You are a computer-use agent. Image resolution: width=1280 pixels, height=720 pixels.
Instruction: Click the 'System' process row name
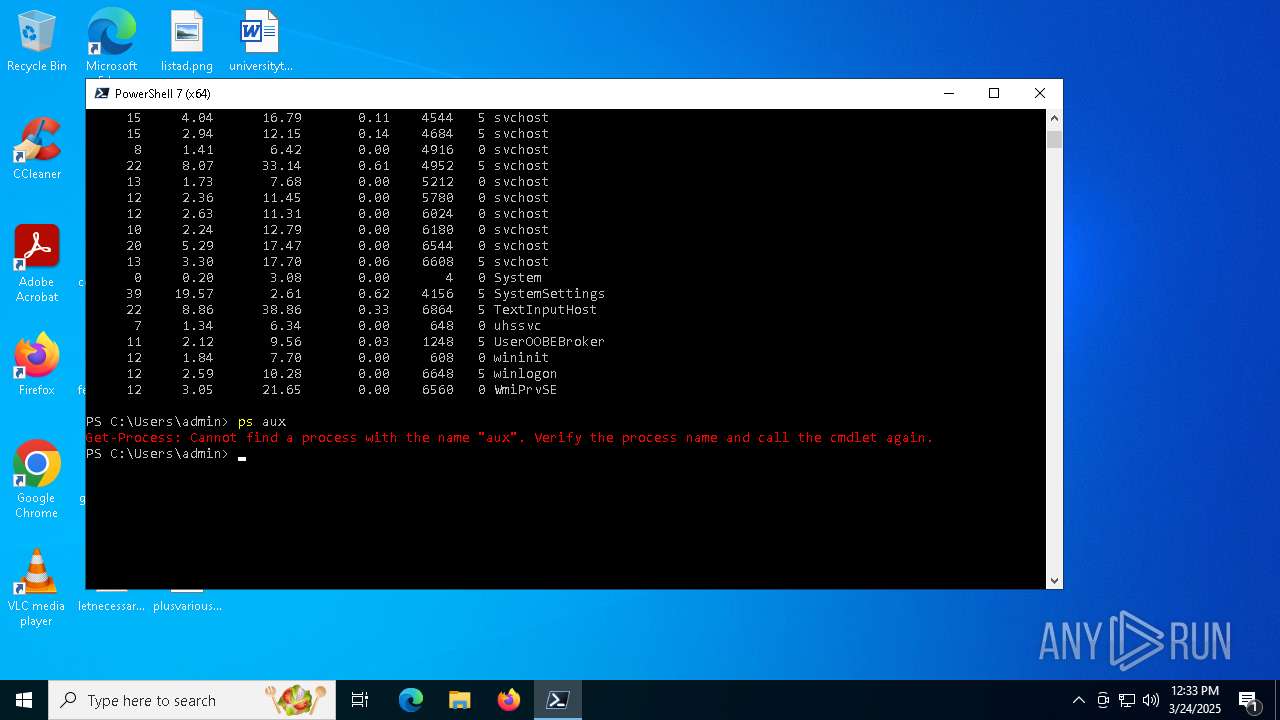tap(517, 277)
